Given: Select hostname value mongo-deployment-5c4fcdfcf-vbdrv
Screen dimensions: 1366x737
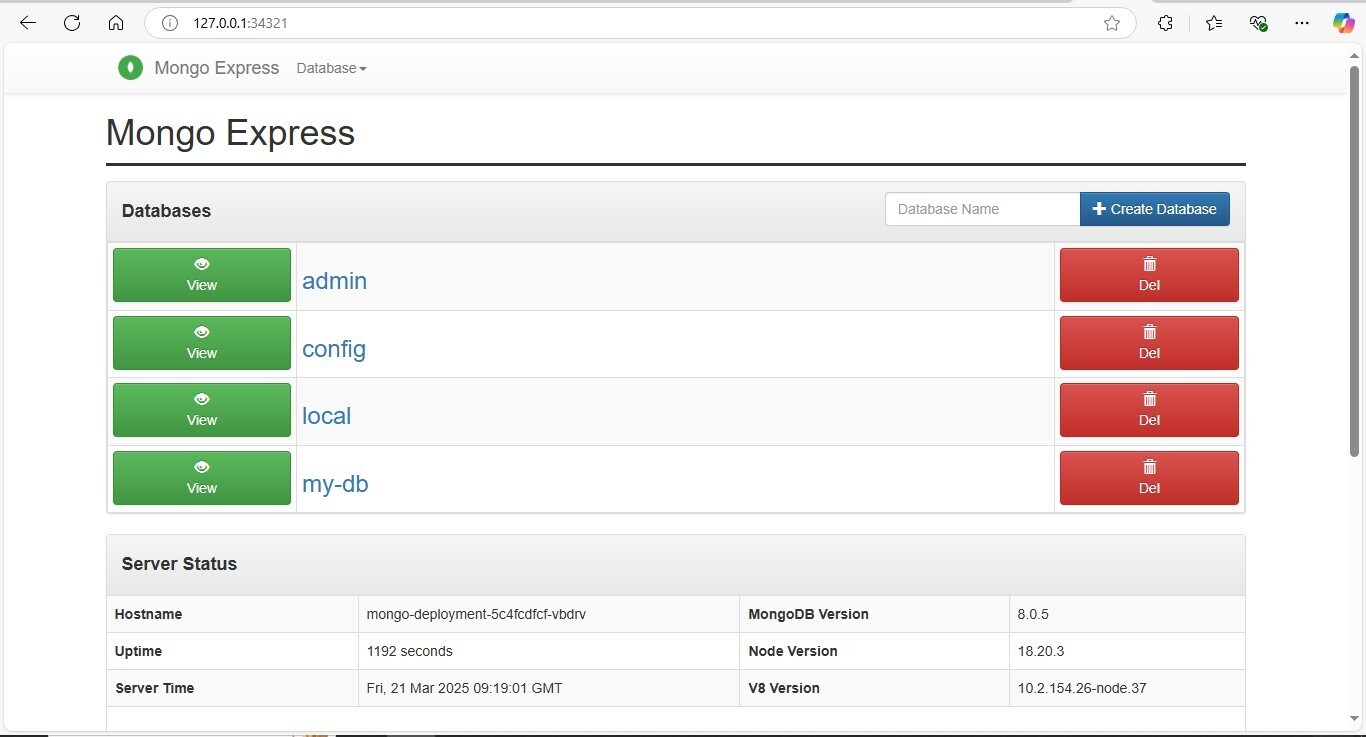Looking at the screenshot, I should point(476,614).
